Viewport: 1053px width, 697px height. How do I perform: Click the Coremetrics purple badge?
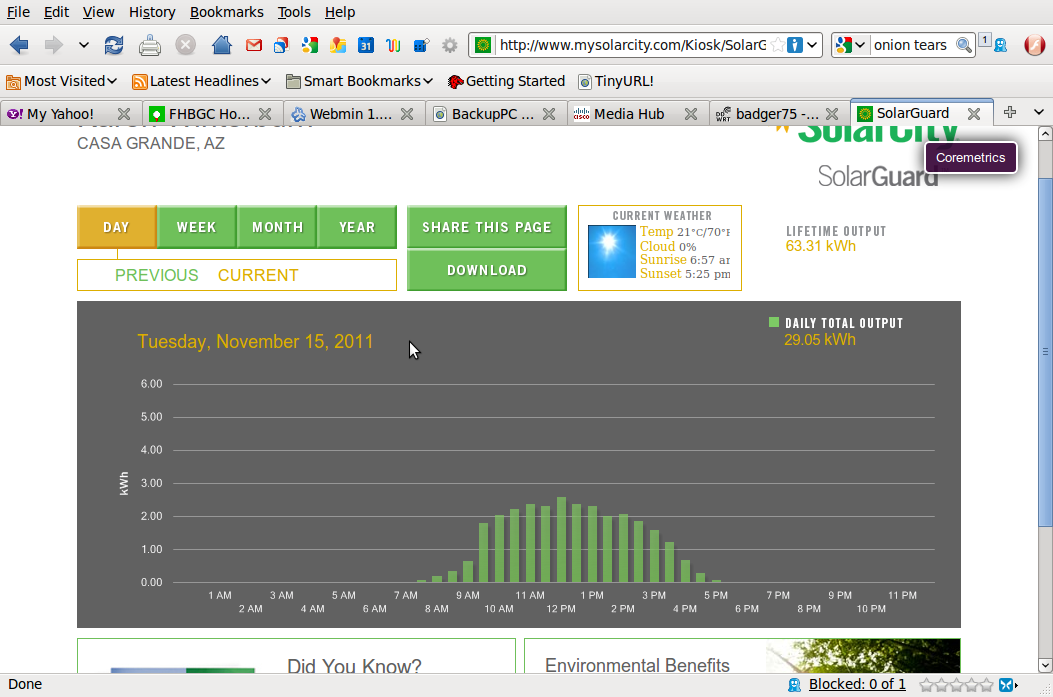point(970,158)
